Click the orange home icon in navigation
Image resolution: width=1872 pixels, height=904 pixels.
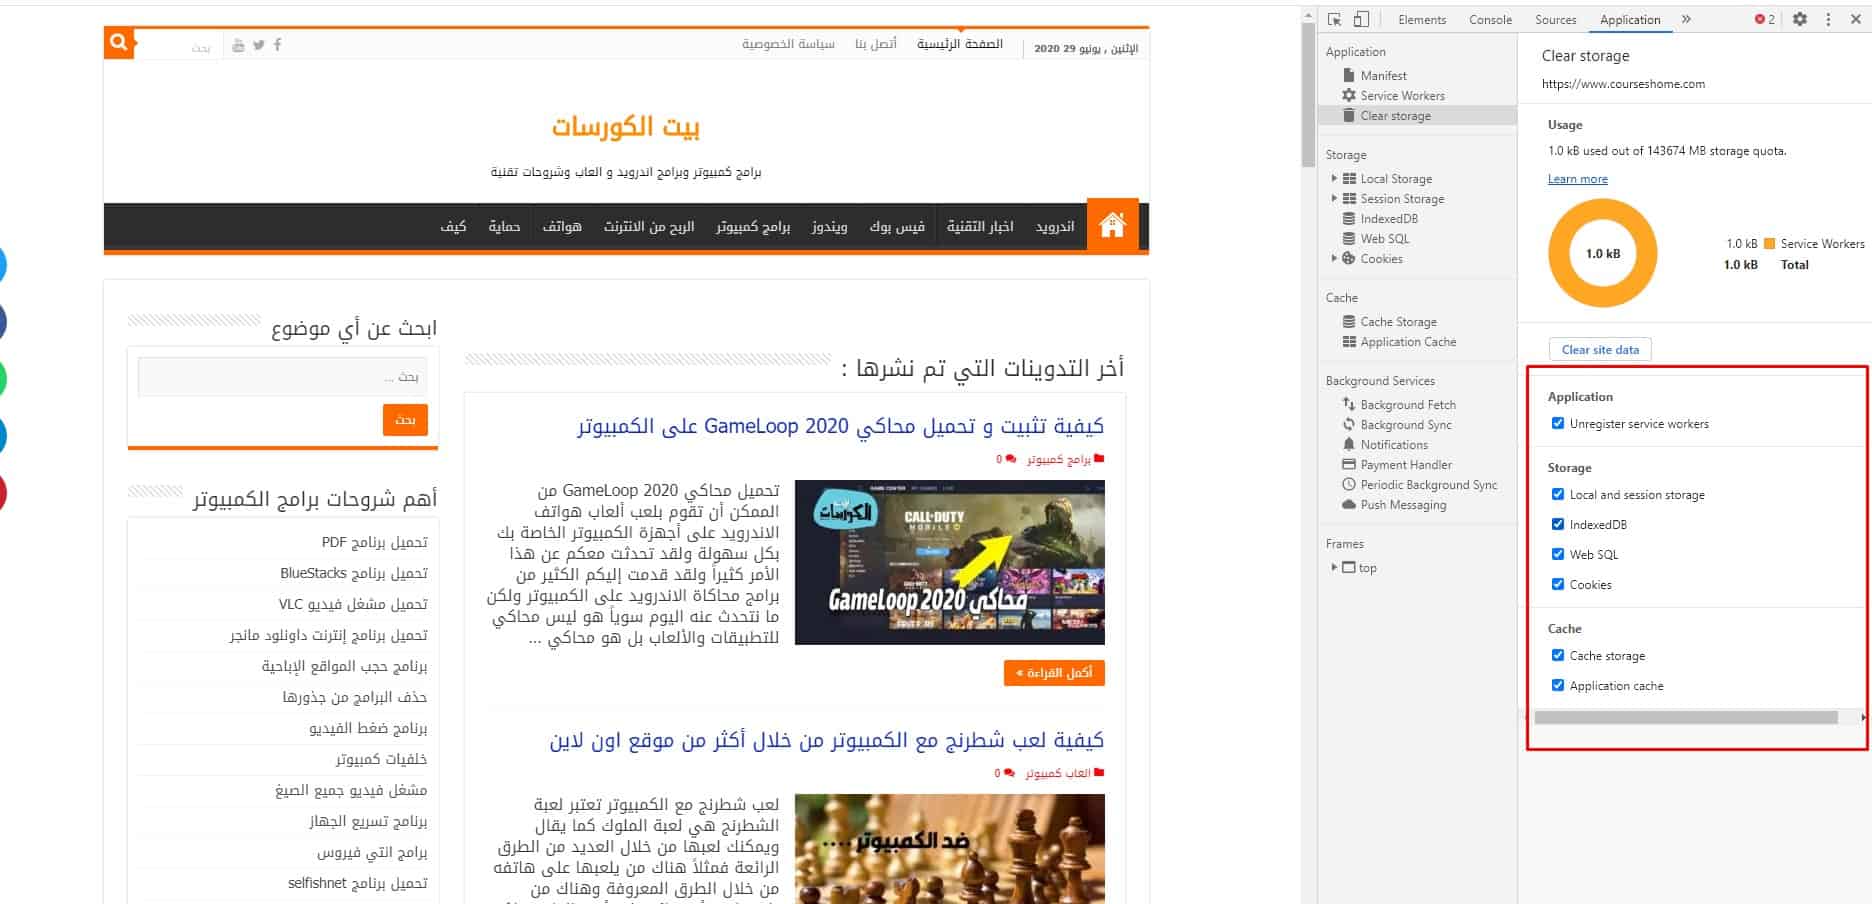(x=1112, y=226)
